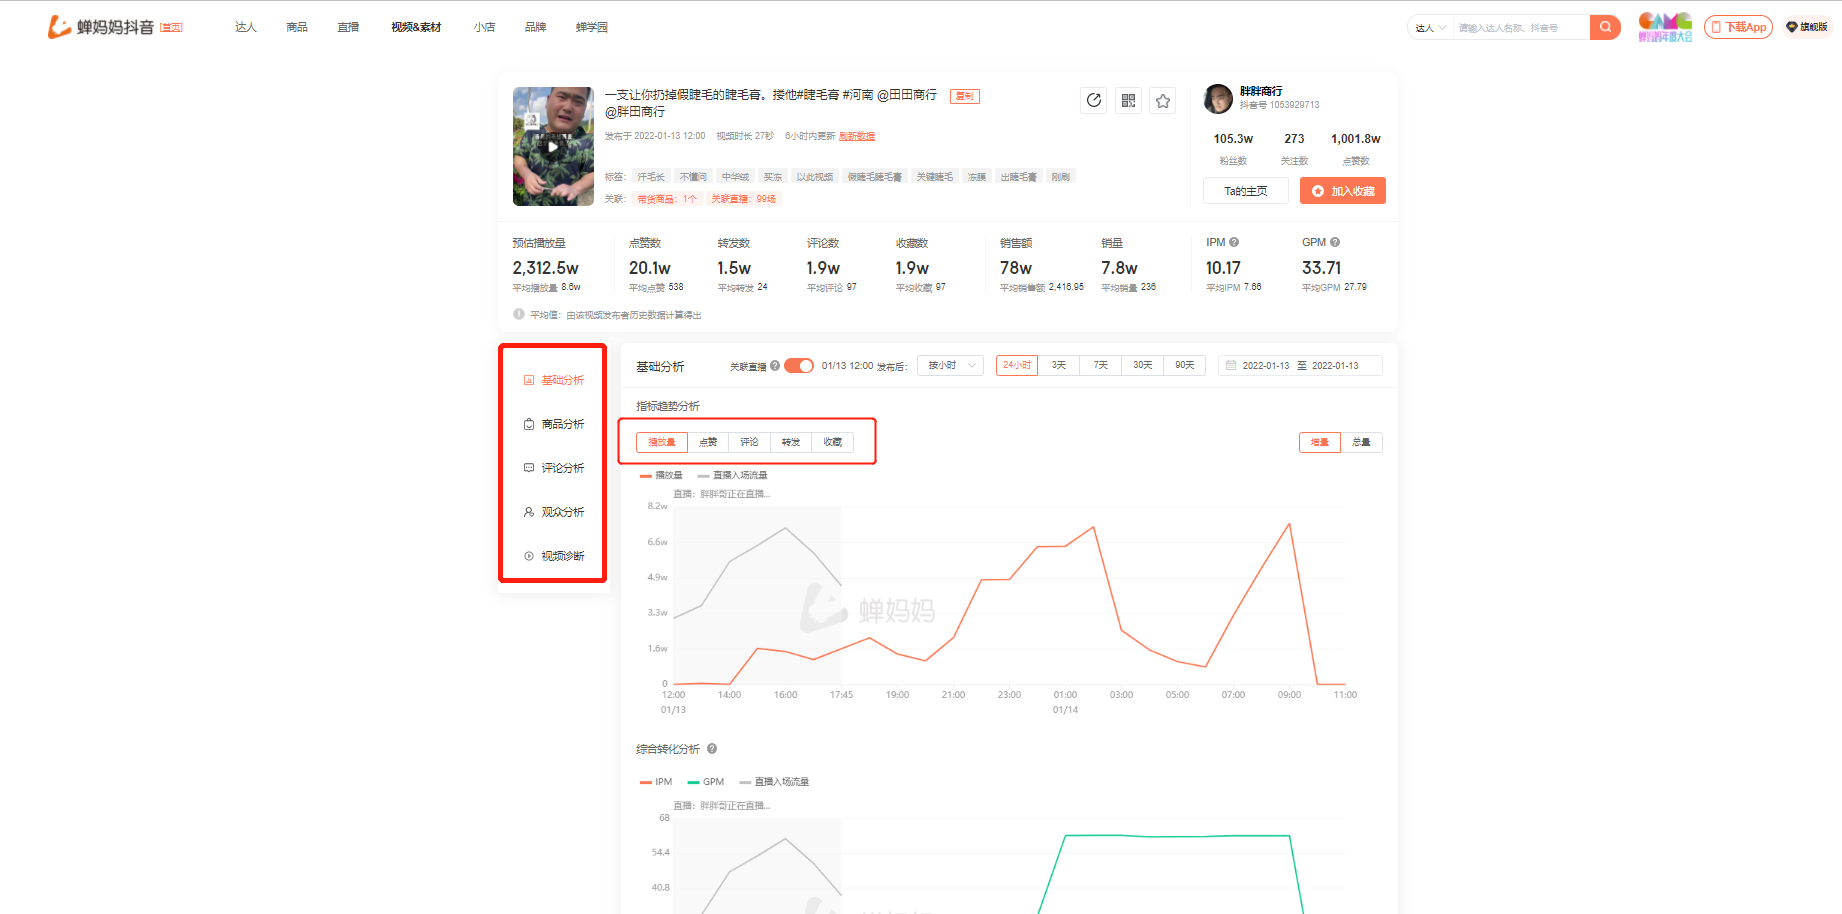Viewport: 1842px width, 914px height.
Task: Click the 复制 title copy button
Action: click(965, 96)
